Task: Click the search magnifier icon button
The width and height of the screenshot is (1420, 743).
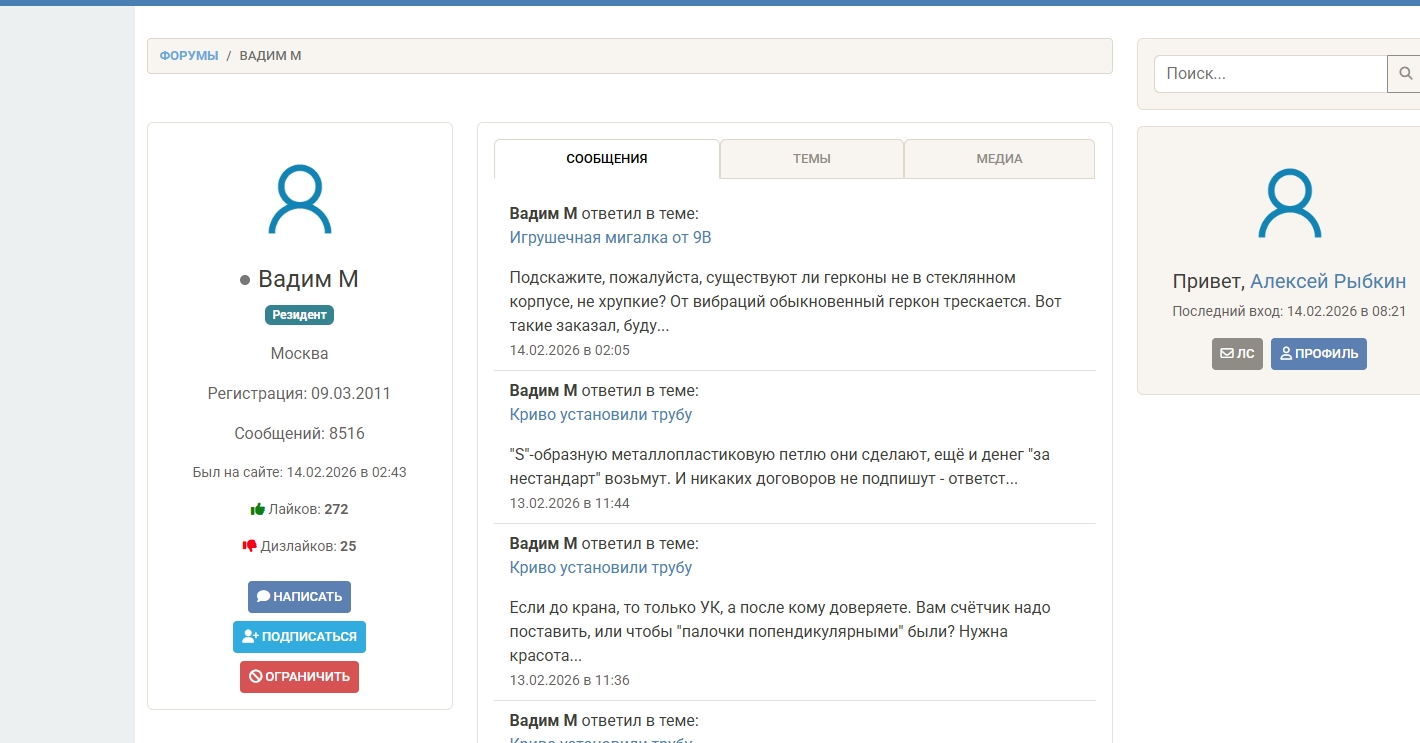Action: [x=1405, y=74]
